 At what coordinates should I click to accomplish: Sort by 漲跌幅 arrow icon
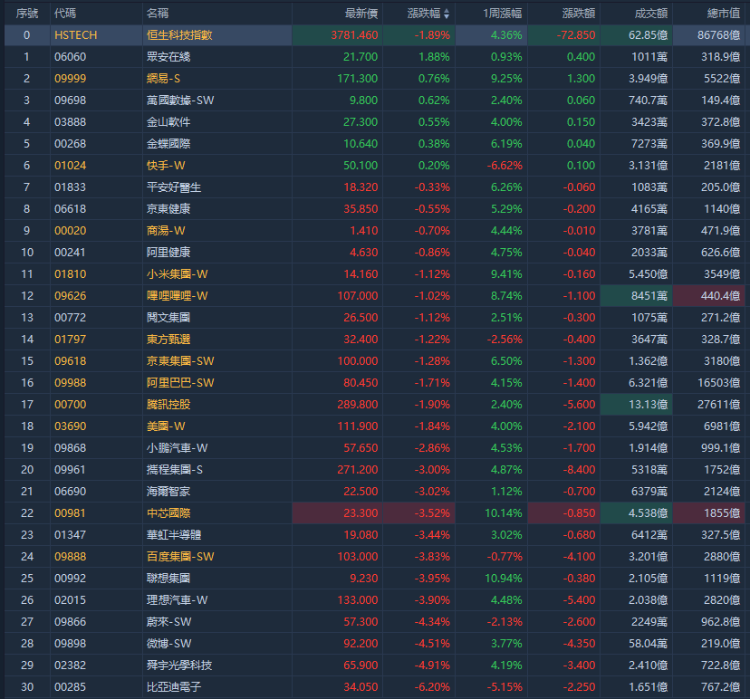tap(446, 13)
